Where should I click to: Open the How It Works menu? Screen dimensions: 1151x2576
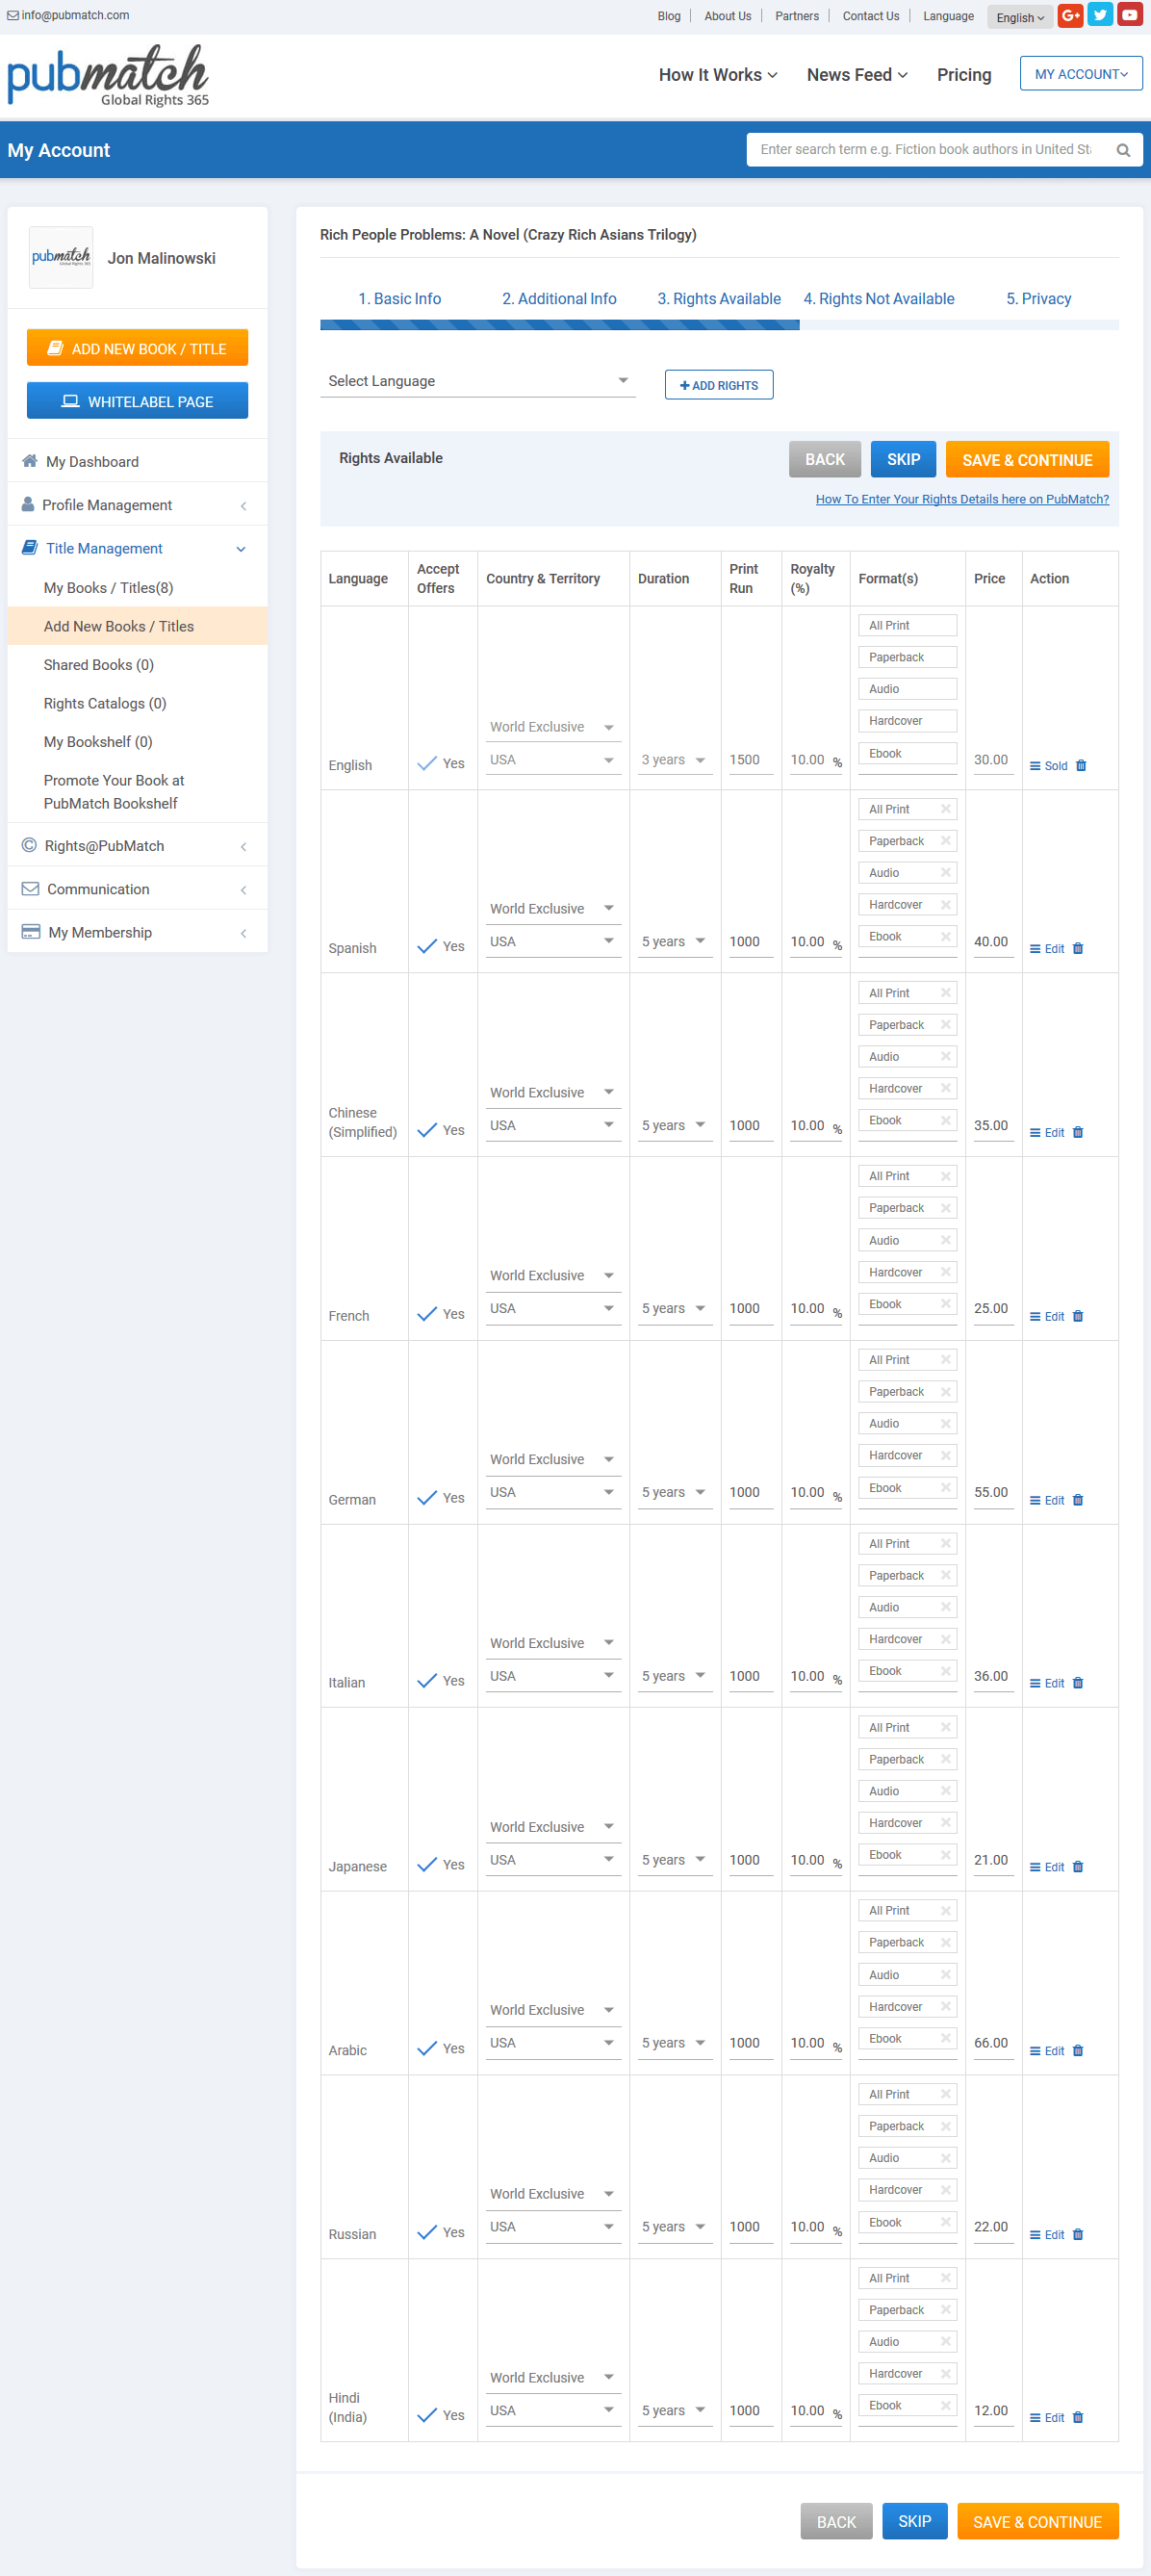pos(718,75)
